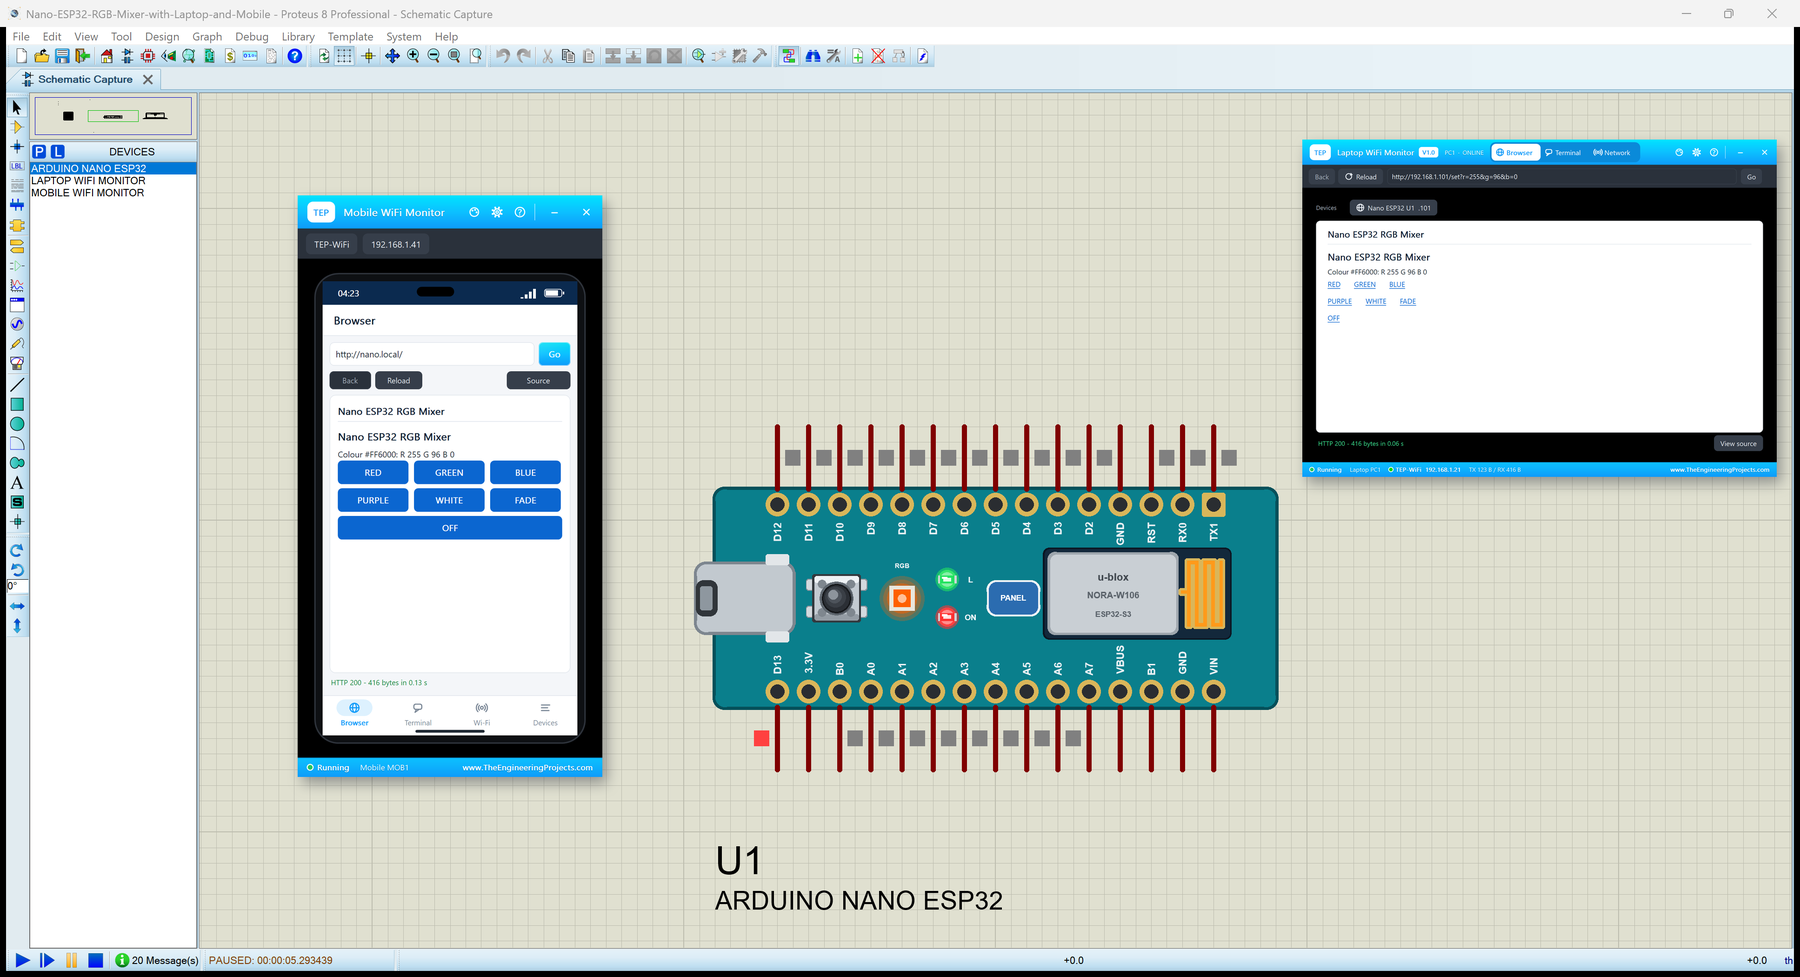Save the project with the floppy icon
The width and height of the screenshot is (1800, 977).
click(62, 56)
